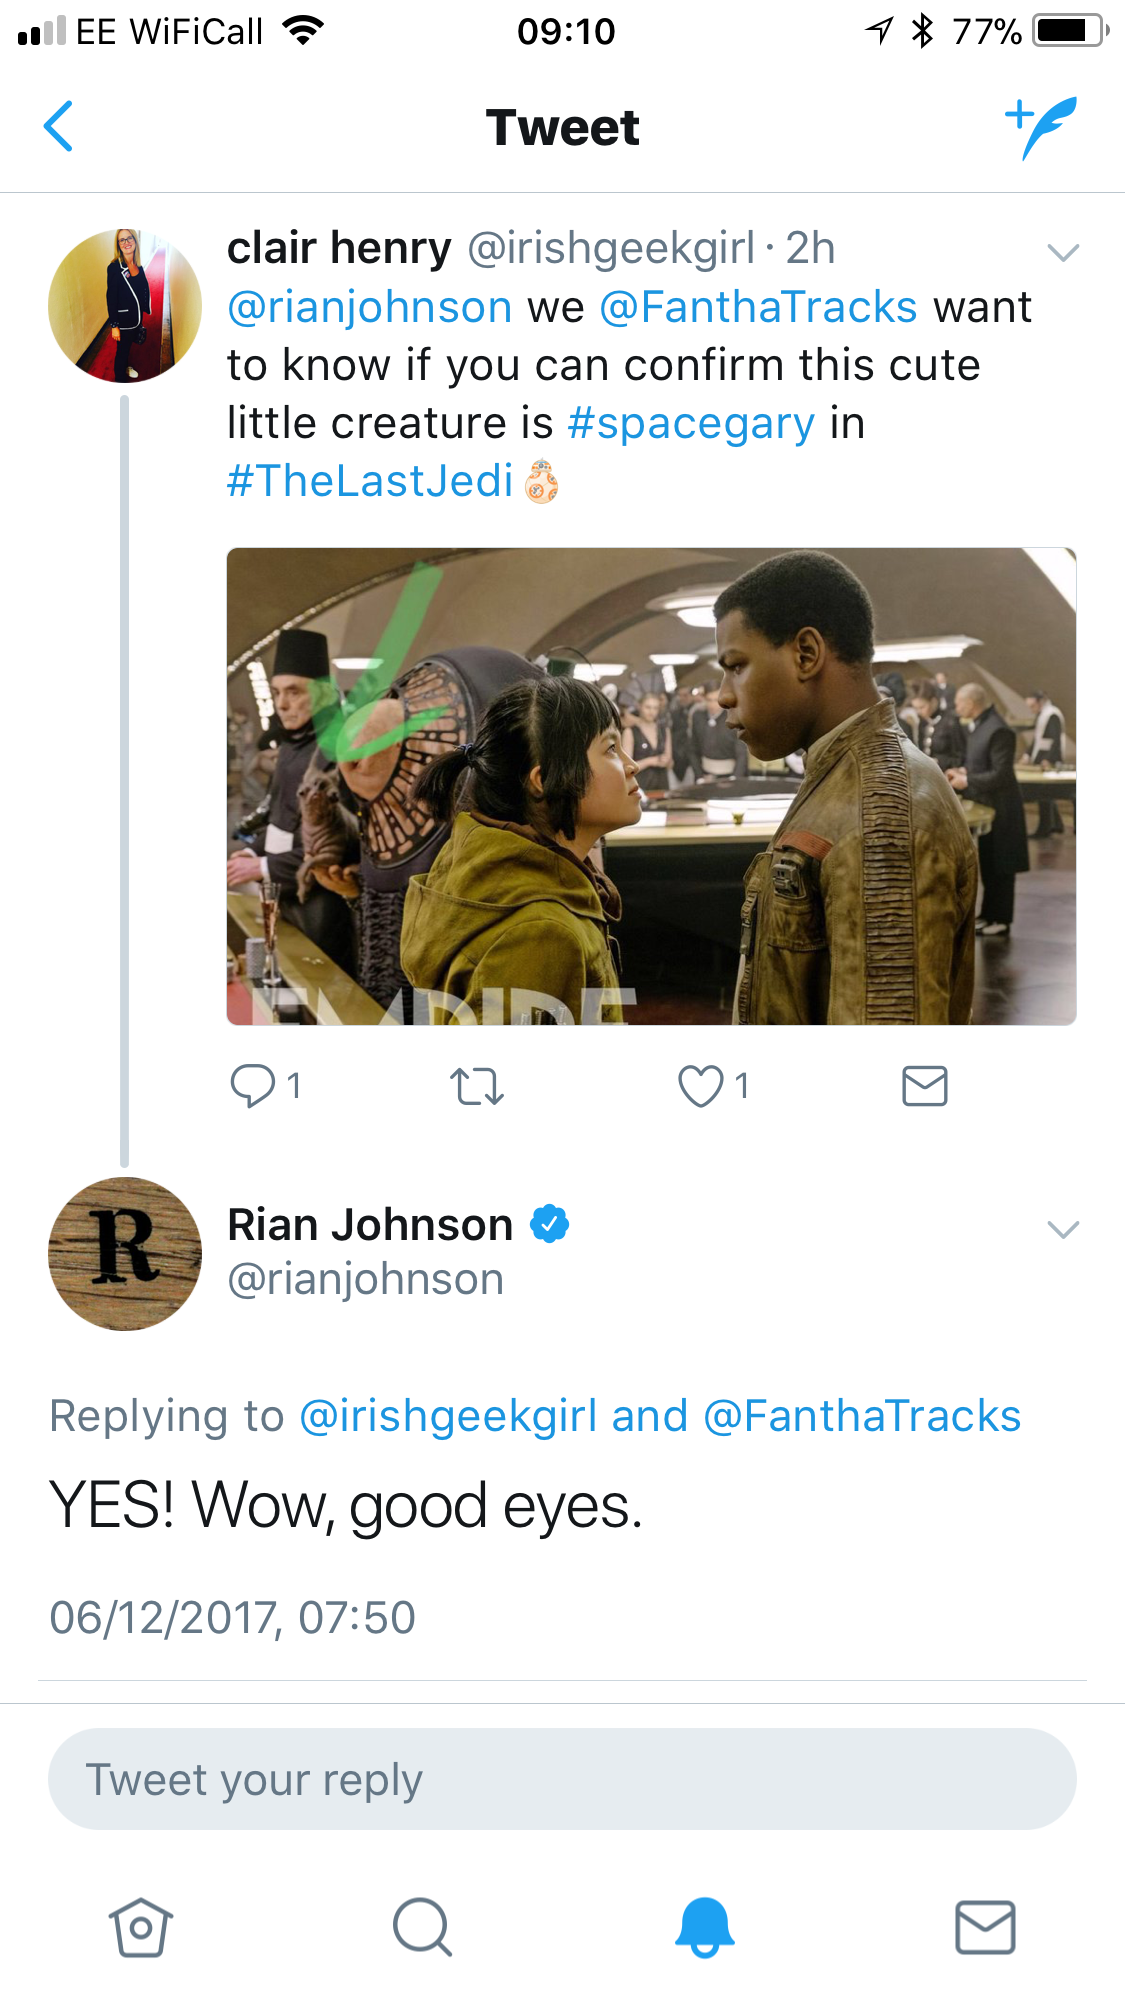Tap the Tweet your reply field
The image size is (1125, 2001).
coord(562,1779)
